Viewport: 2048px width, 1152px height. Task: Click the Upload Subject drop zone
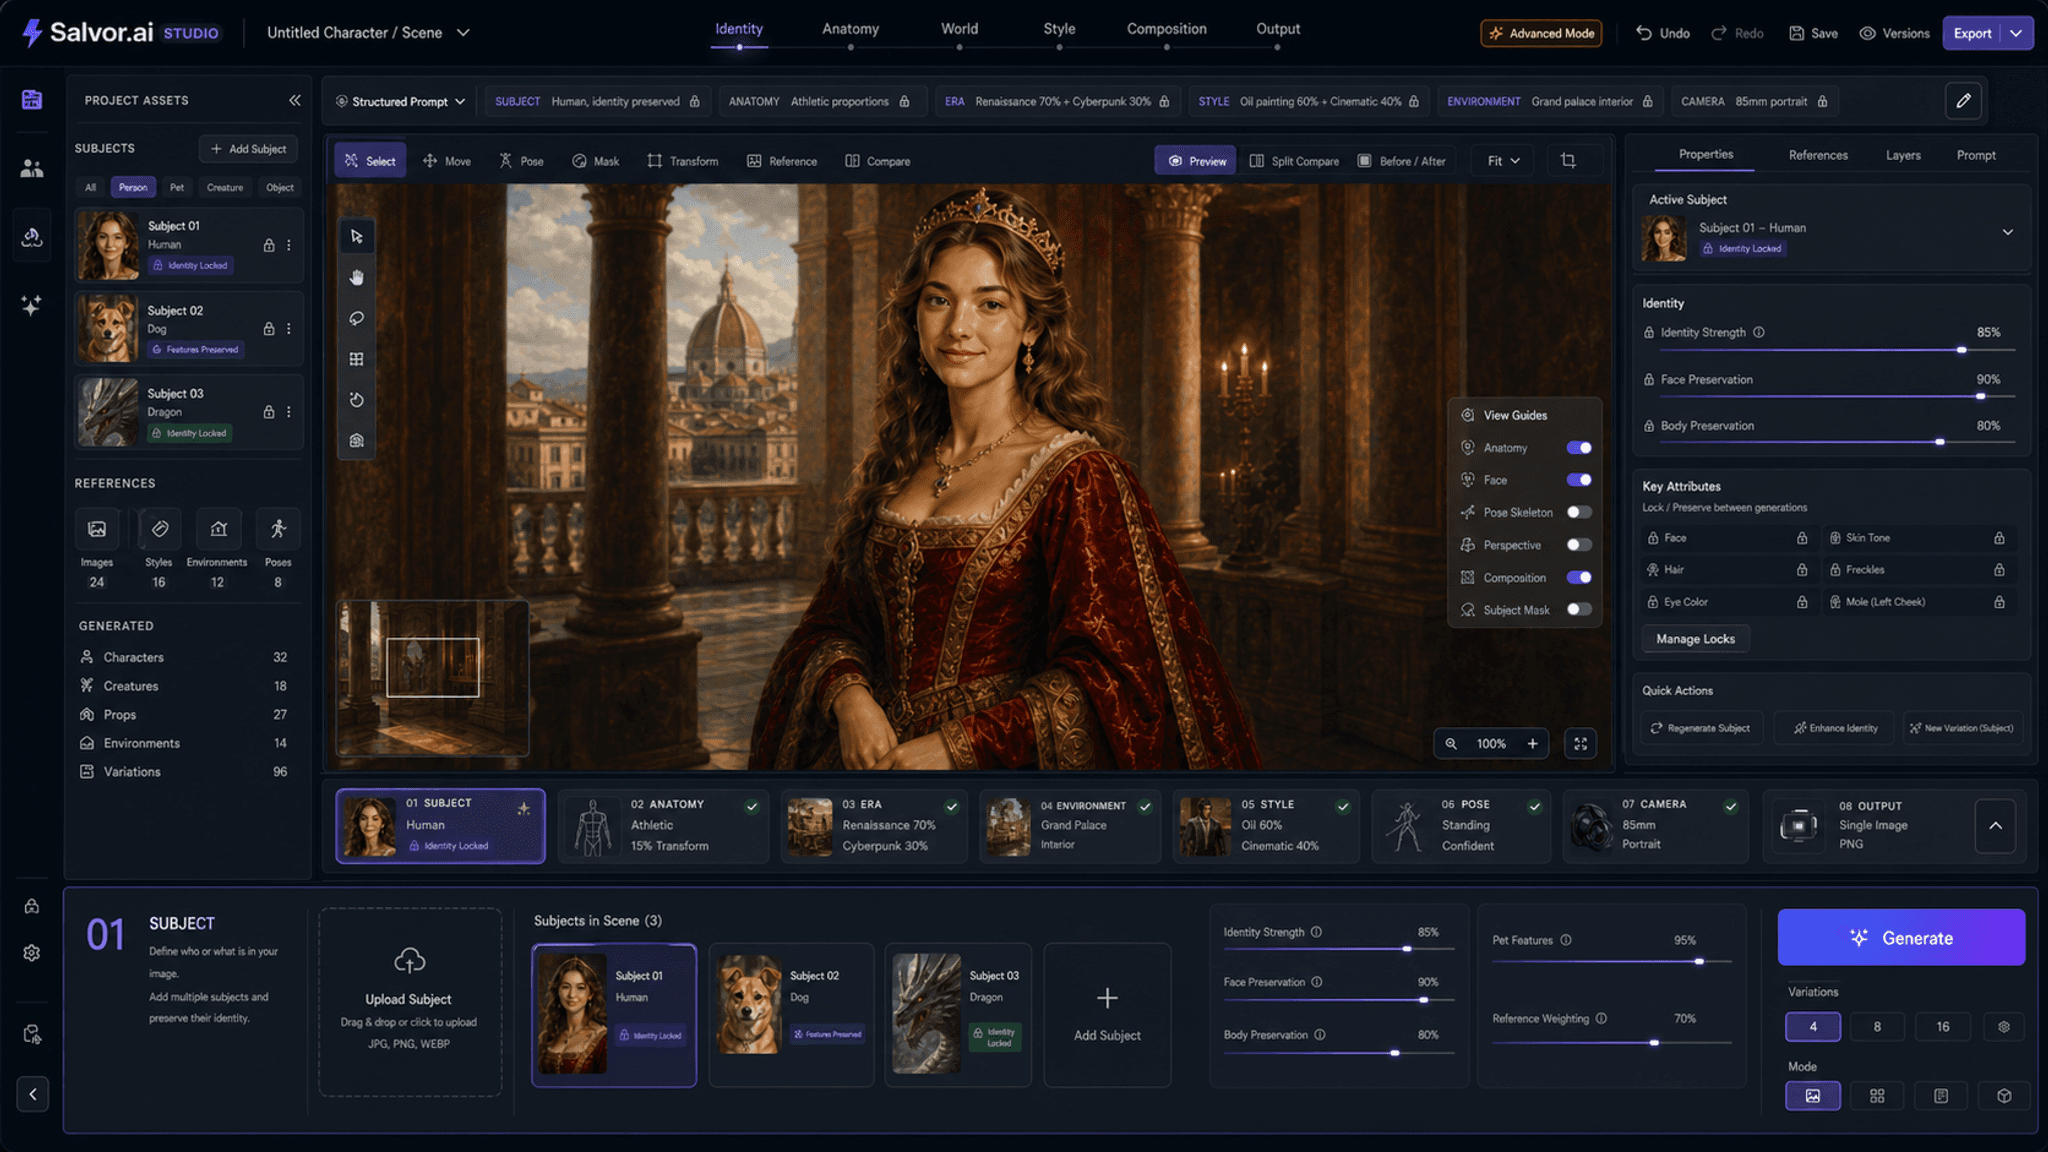[410, 1002]
